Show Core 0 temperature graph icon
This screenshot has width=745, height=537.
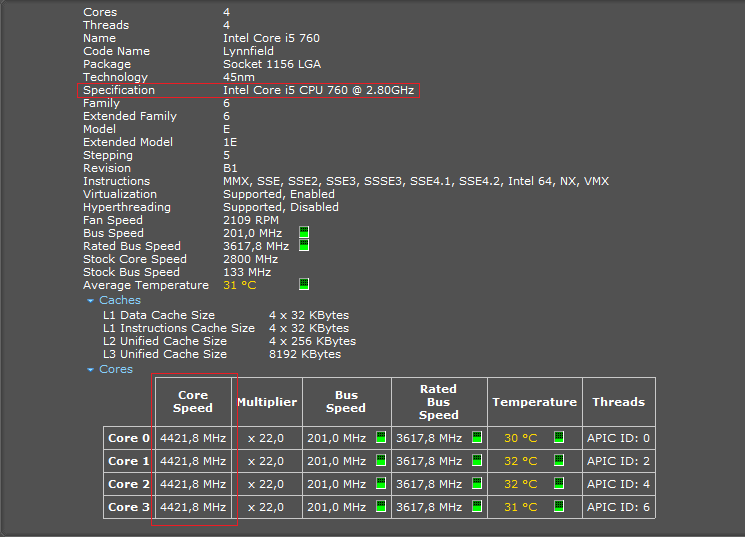(x=559, y=437)
